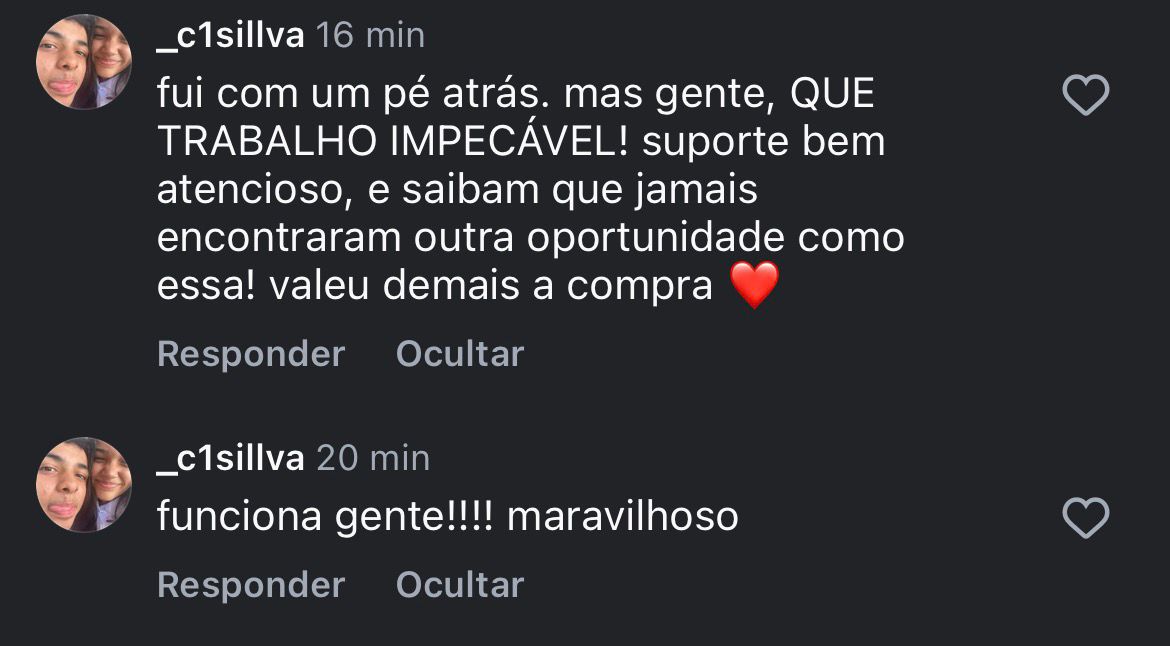Open profile picture of the 20 min comment

pos(85,485)
